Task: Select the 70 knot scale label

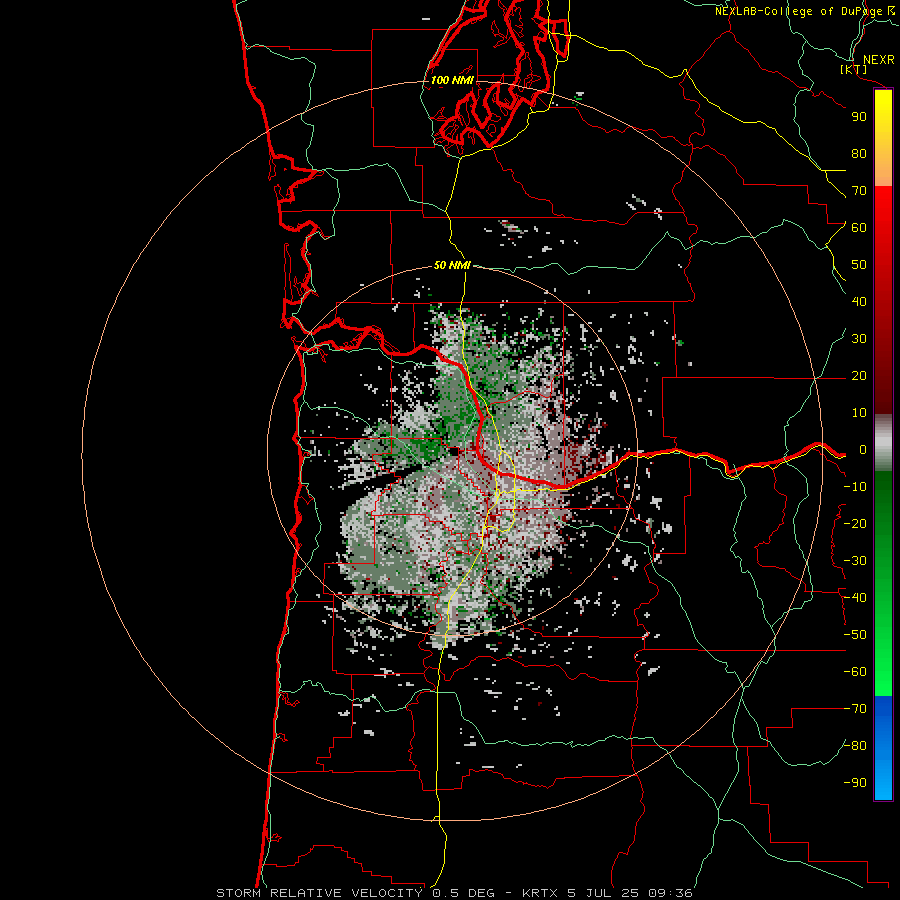Action: coord(859,191)
